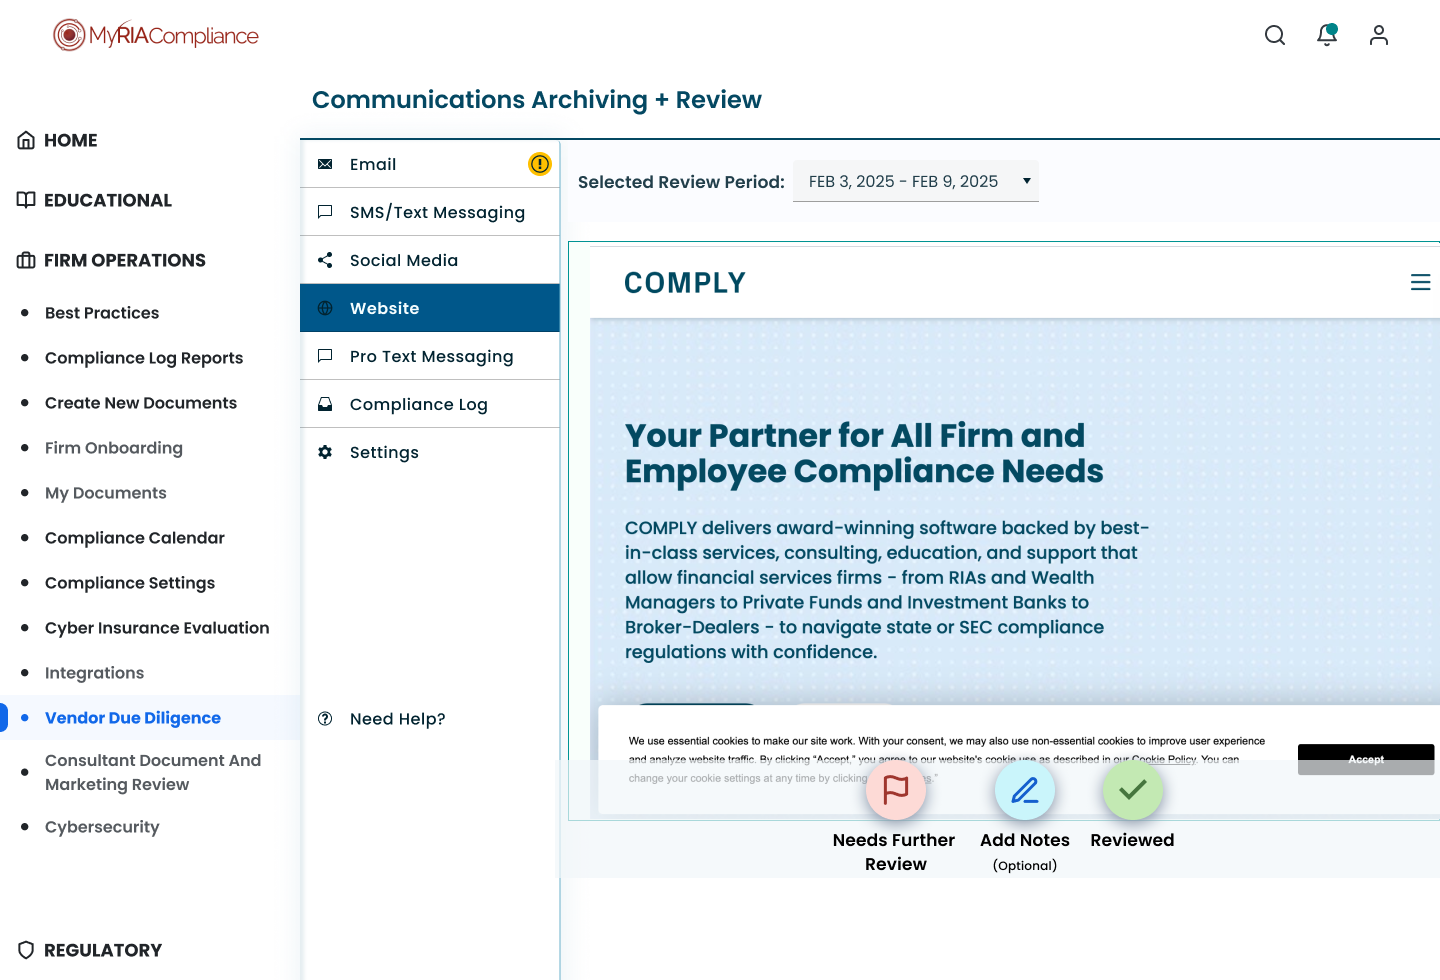Click the Need Help? link
This screenshot has height=980, width=1440.
398,719
